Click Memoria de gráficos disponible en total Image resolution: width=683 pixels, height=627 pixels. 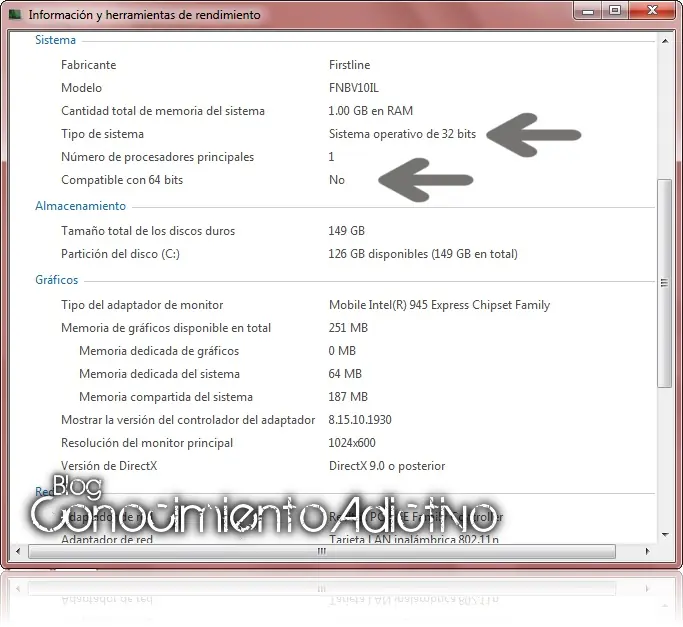(x=166, y=328)
